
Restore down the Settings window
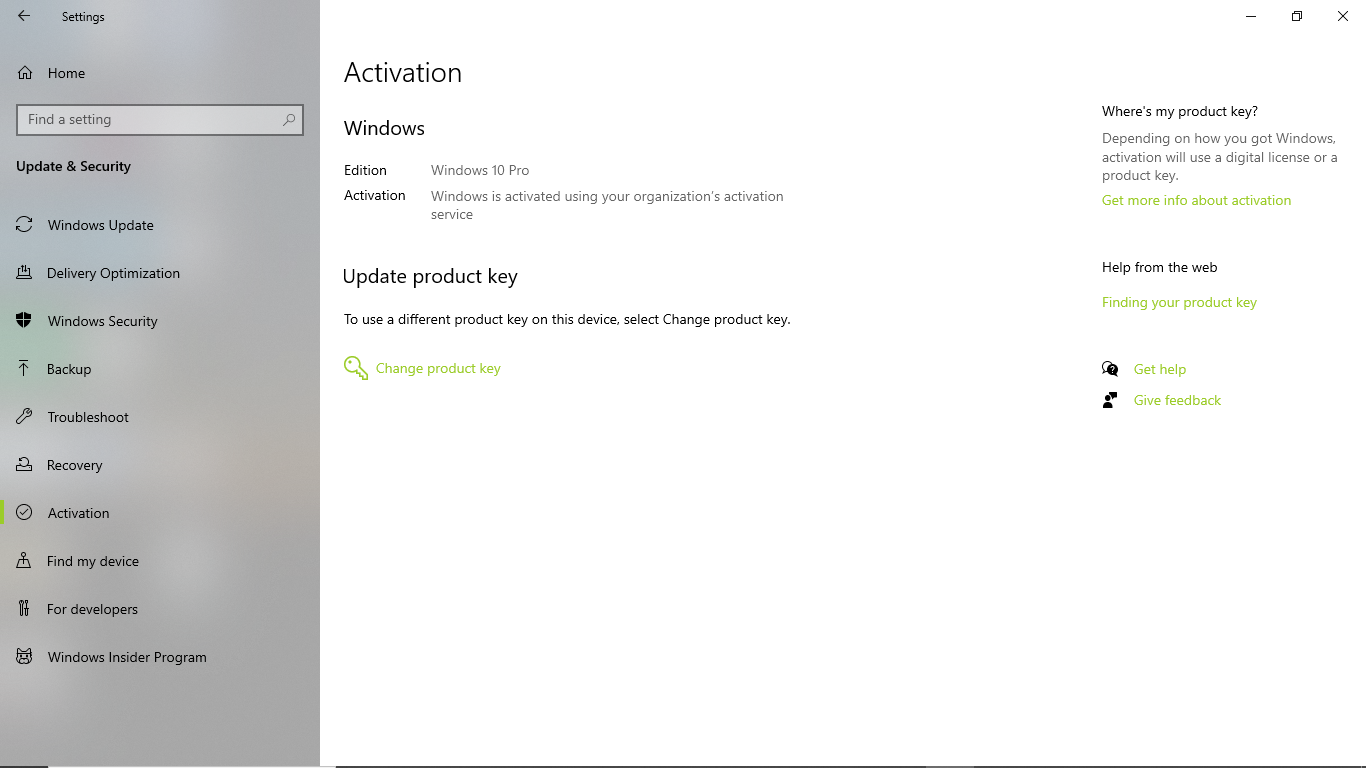pyautogui.click(x=1297, y=16)
